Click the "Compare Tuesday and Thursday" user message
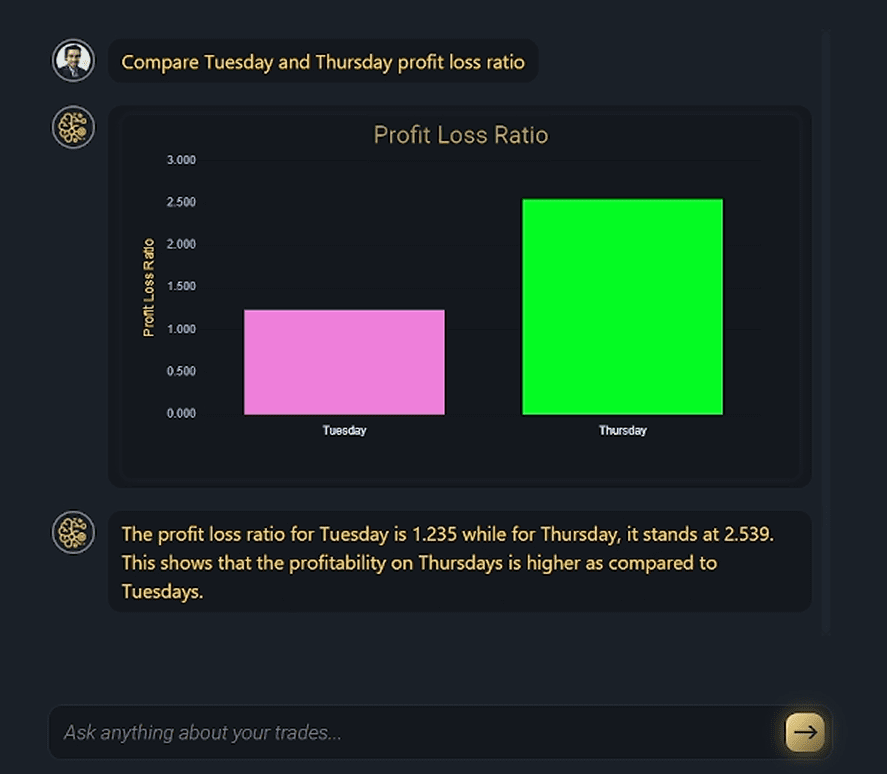887x774 pixels. [322, 62]
